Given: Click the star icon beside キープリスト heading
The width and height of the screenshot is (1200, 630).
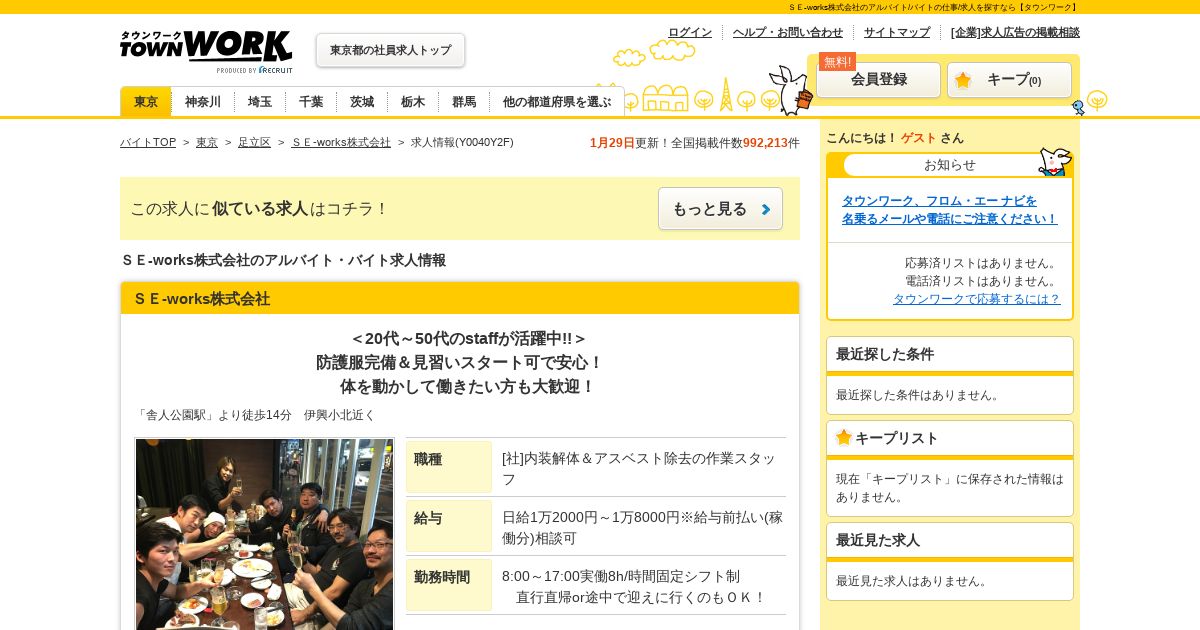Looking at the screenshot, I should point(844,437).
